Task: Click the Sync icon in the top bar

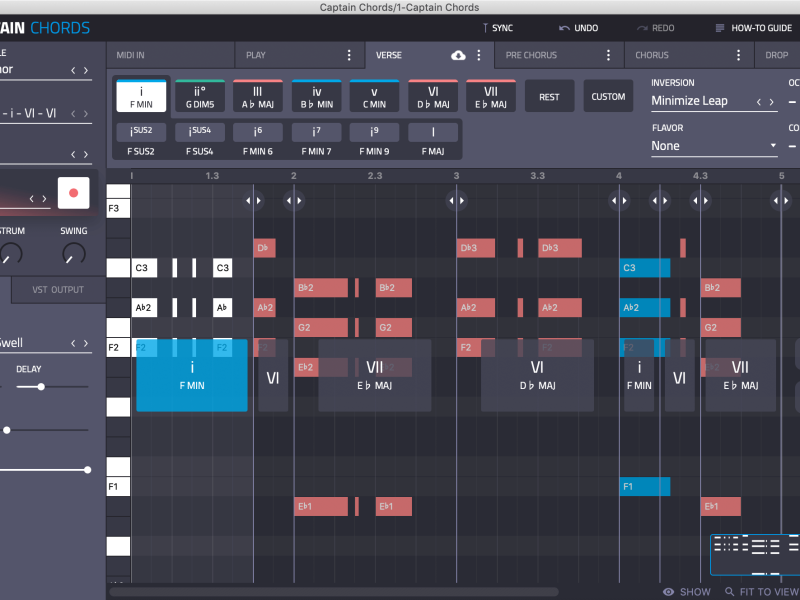Action: click(485, 28)
